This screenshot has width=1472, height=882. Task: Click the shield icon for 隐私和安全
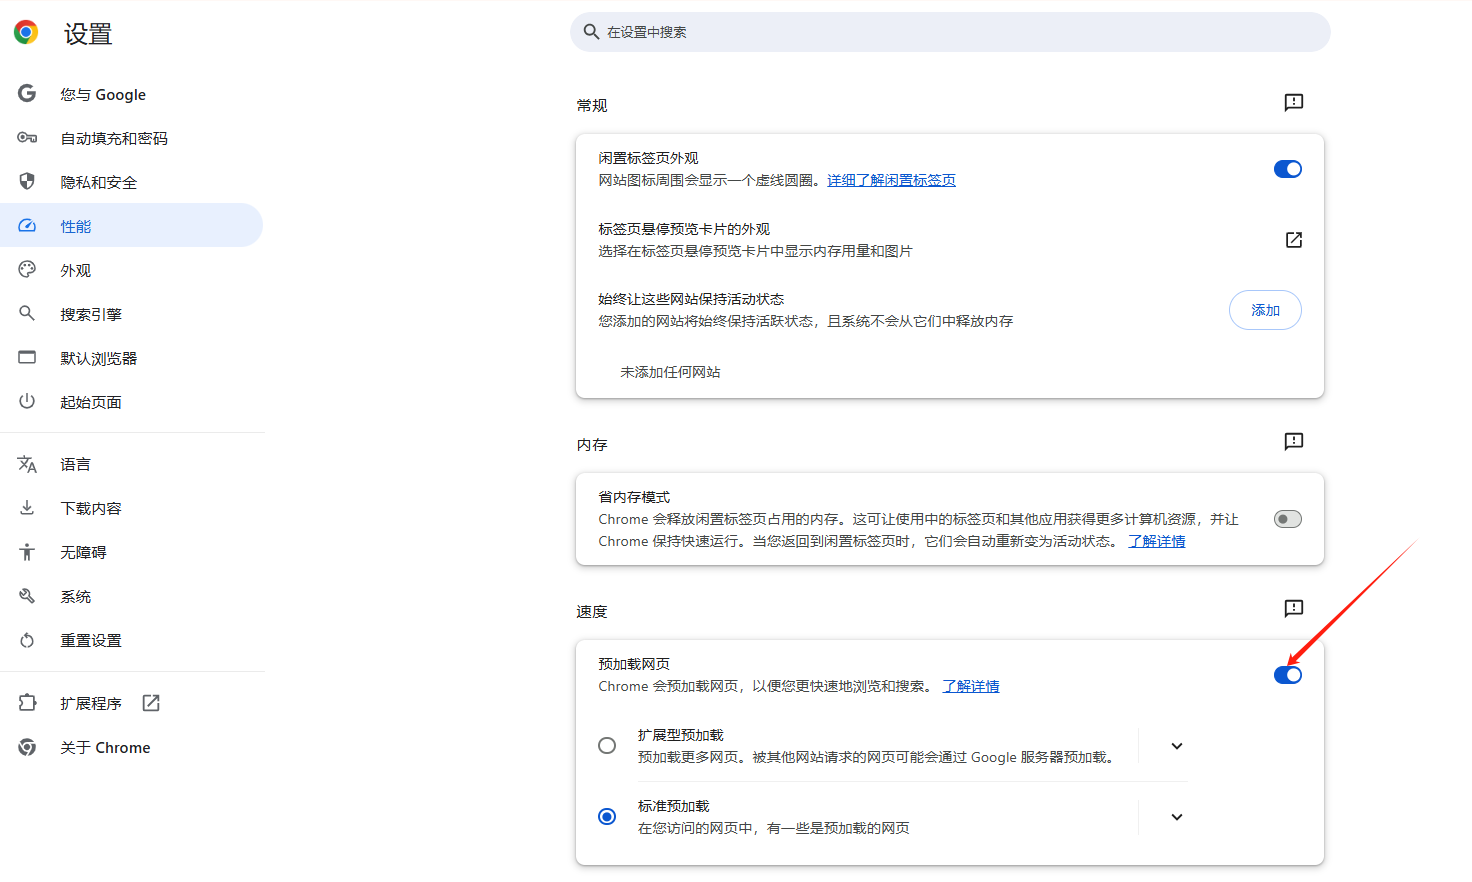pyautogui.click(x=27, y=181)
